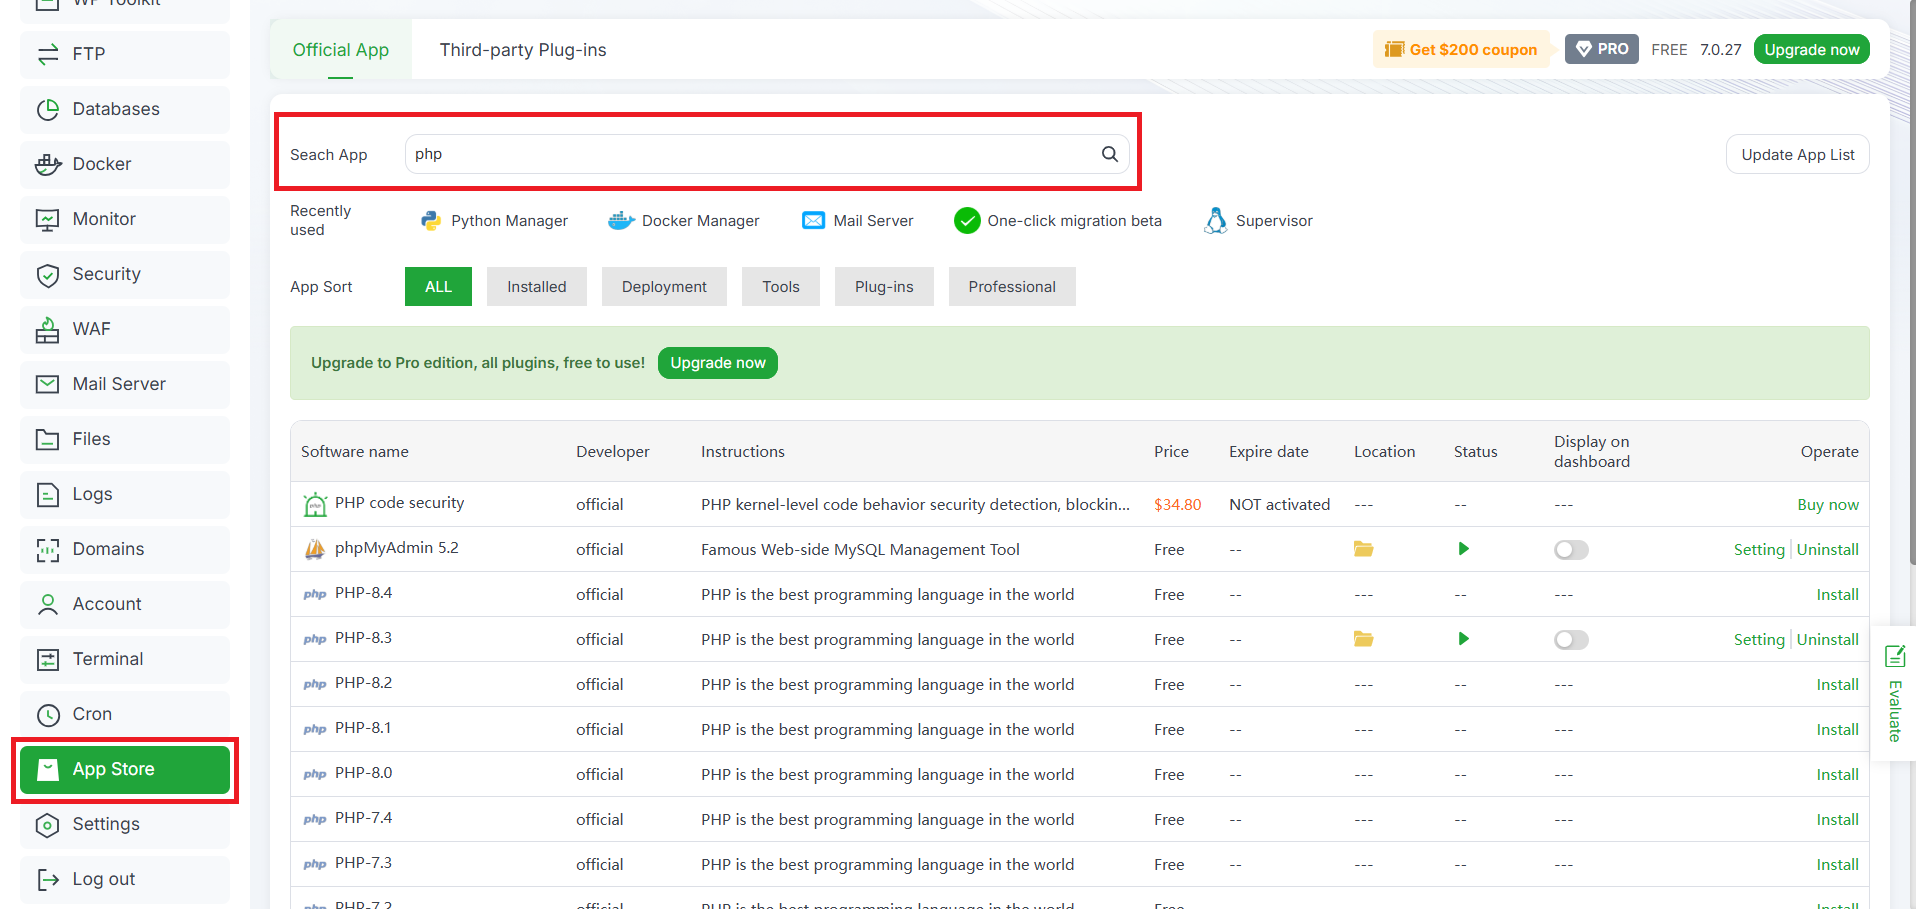Click Uninstall for PHP-8.3

[1828, 640]
